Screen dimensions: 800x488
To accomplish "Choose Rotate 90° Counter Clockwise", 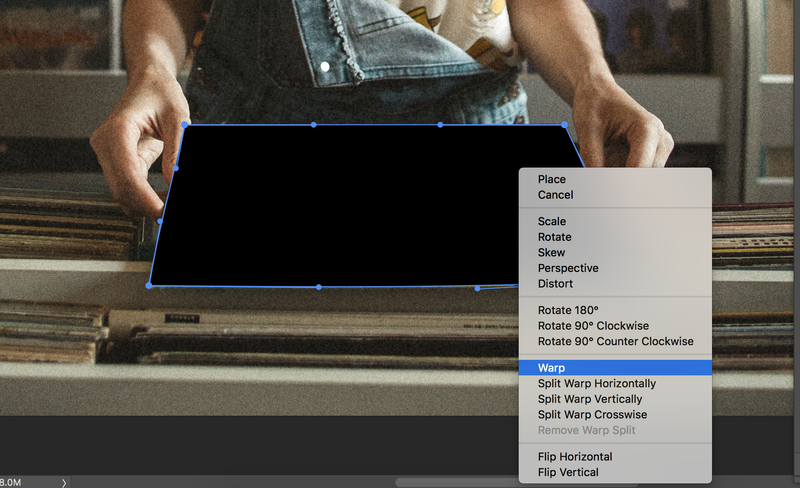I will tap(615, 341).
